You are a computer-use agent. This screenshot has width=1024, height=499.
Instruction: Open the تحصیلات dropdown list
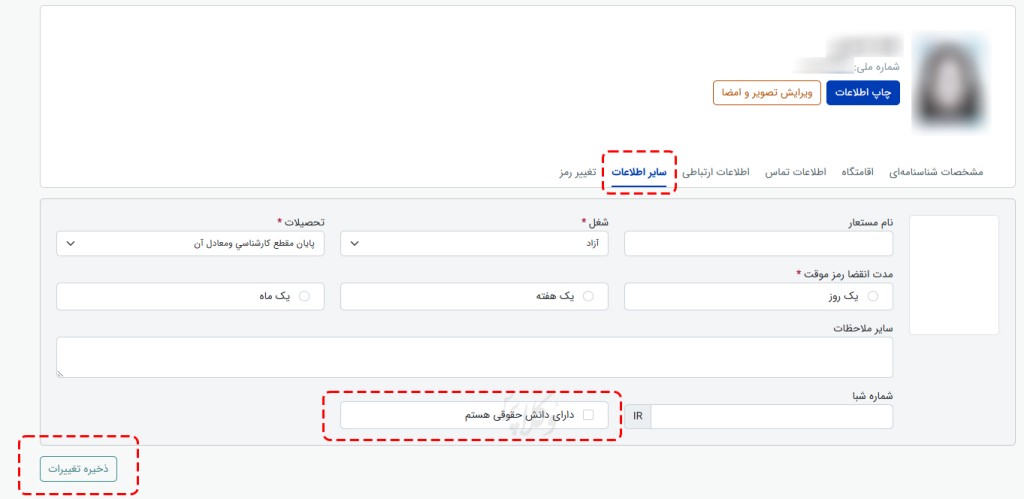point(190,244)
